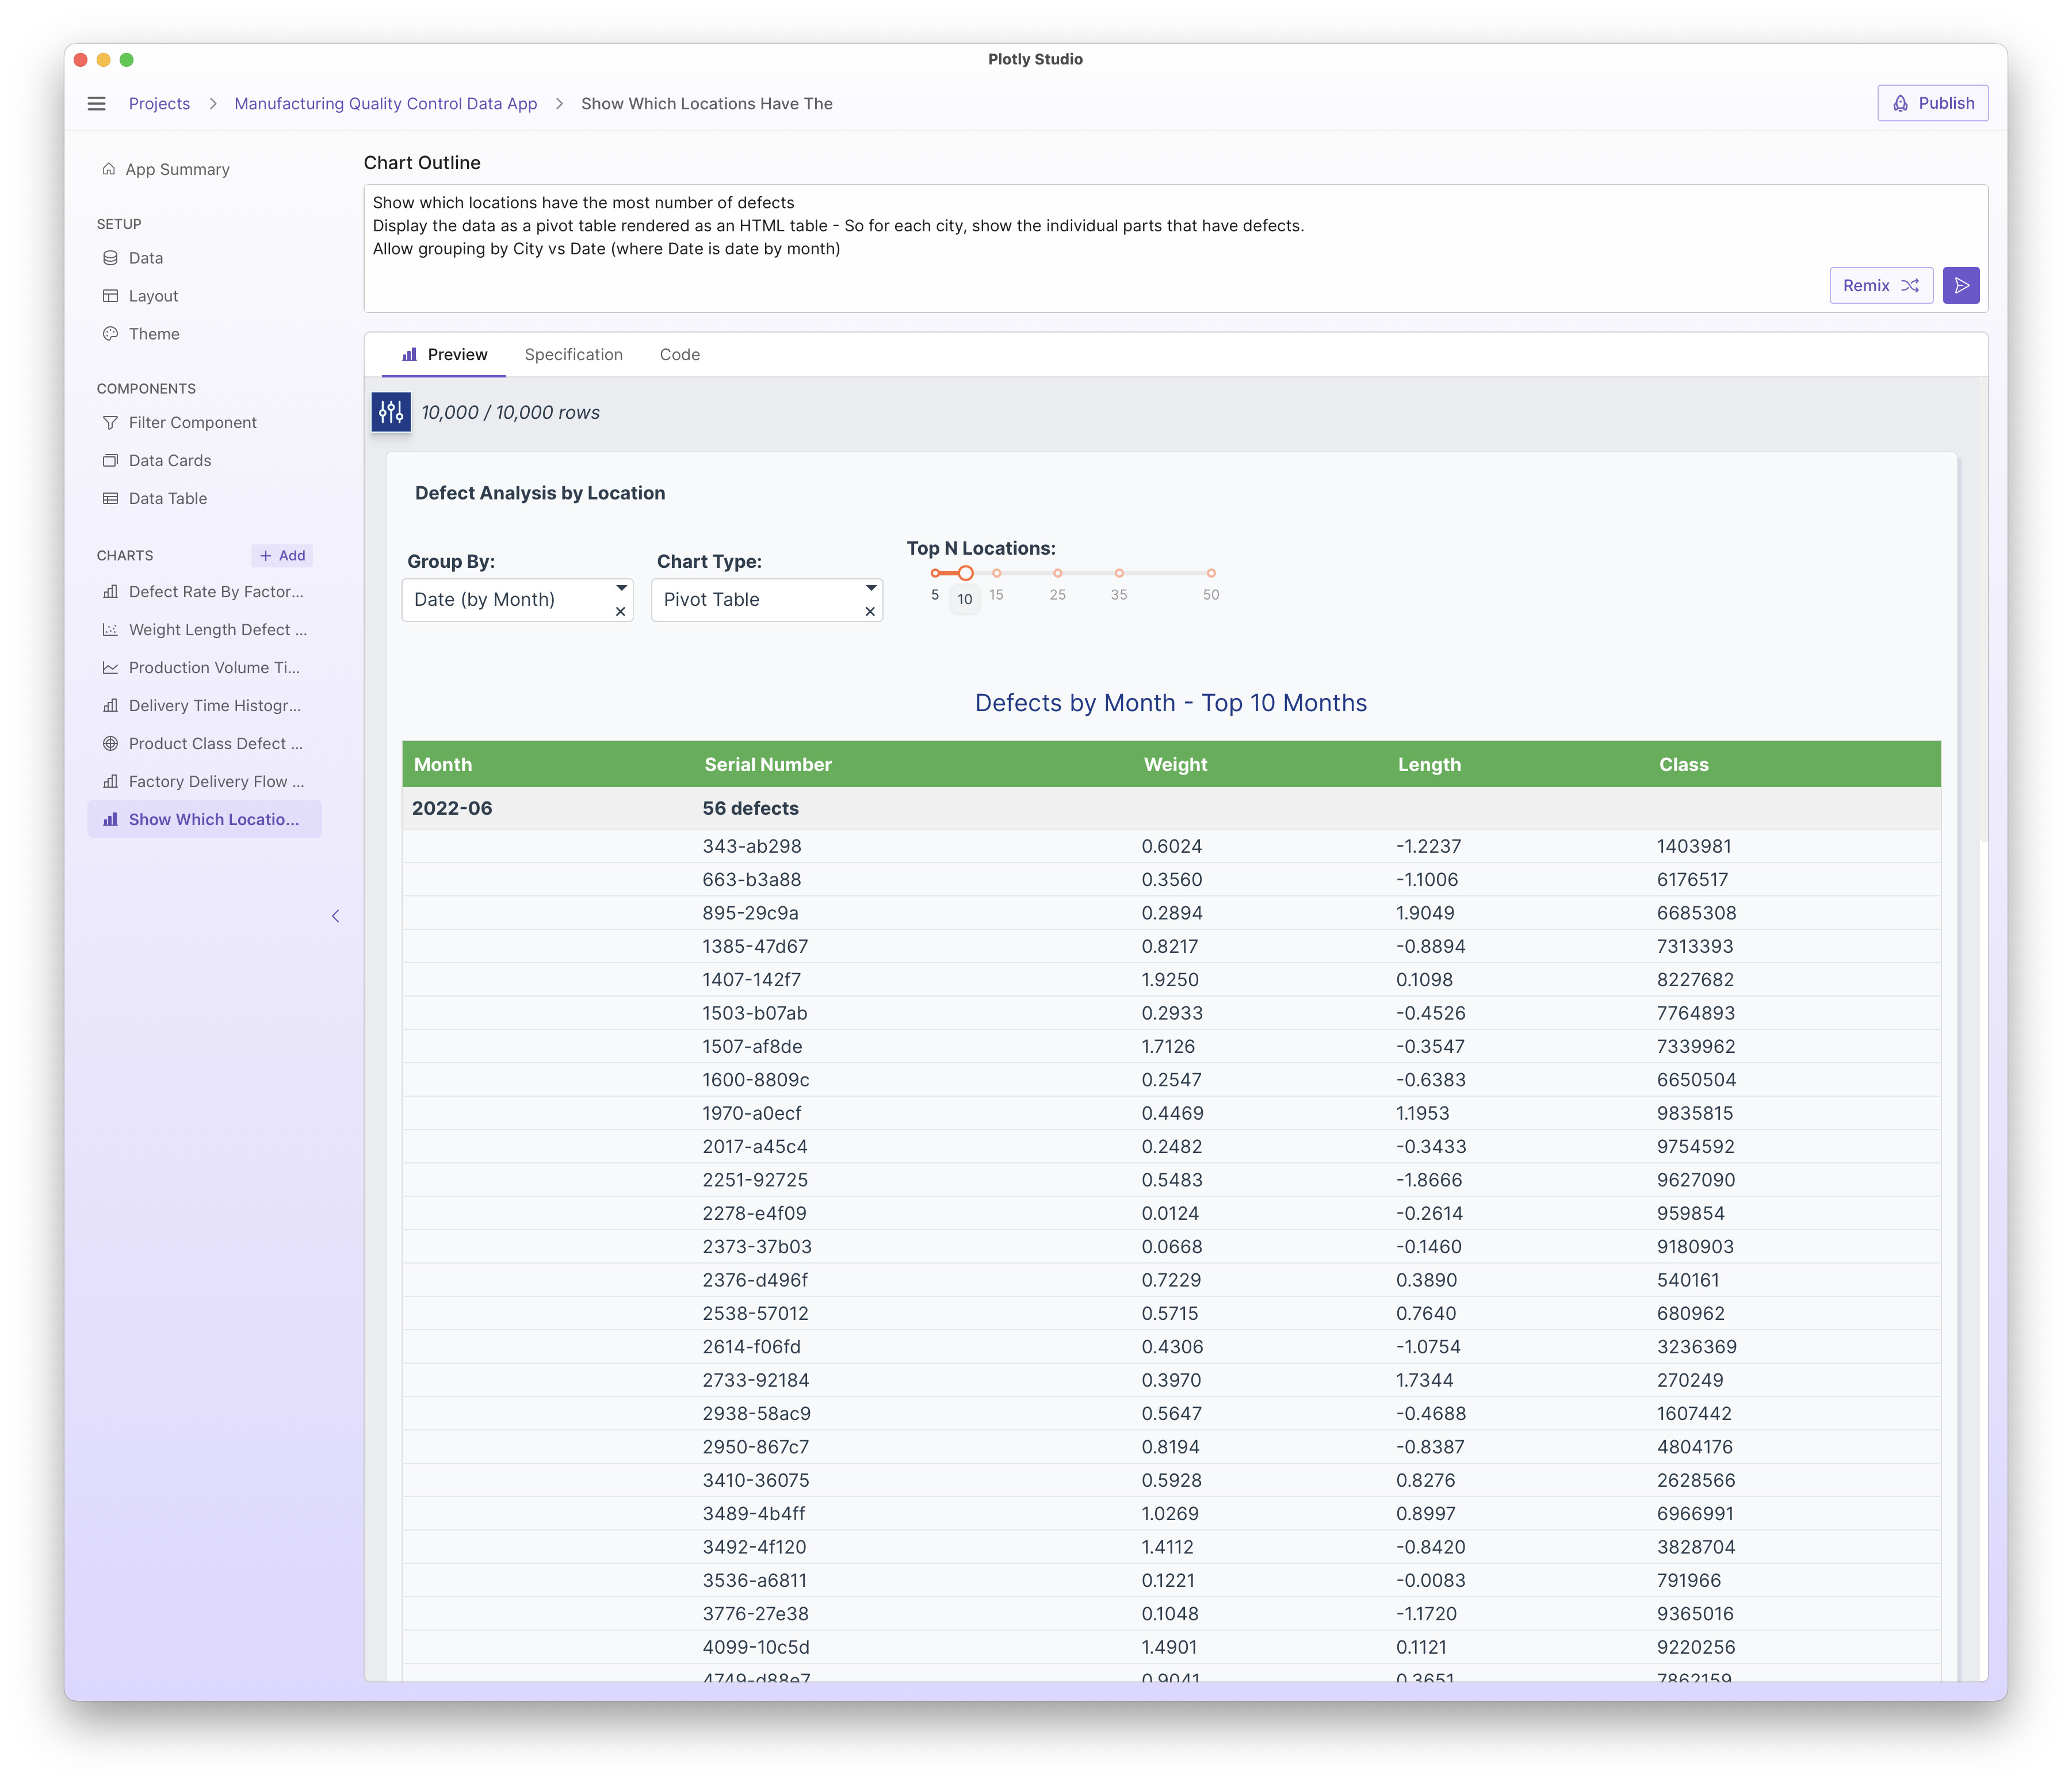Screen dimensions: 2072x1786
Task: Click the Publish button
Action: 1932,103
